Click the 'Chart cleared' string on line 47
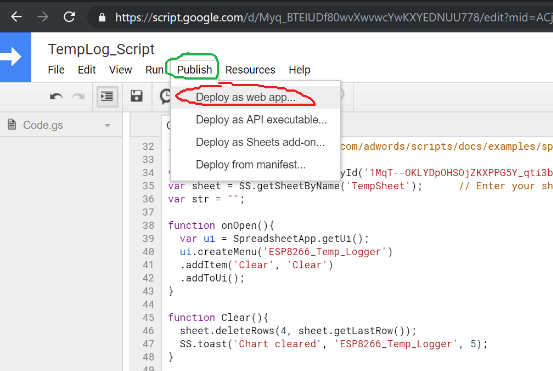 (x=277, y=344)
